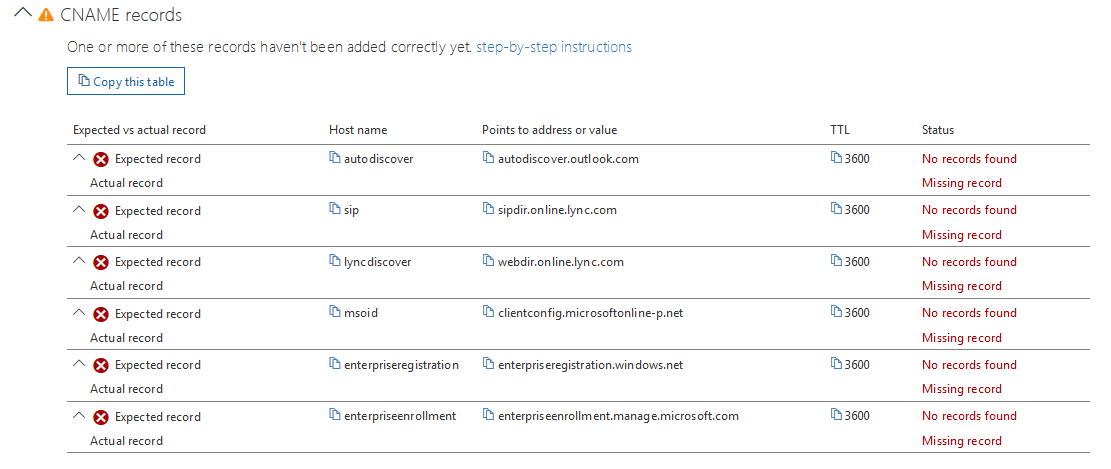
Task: Copy the clientconfig.microsoftonline-p.net value
Action: click(x=487, y=312)
